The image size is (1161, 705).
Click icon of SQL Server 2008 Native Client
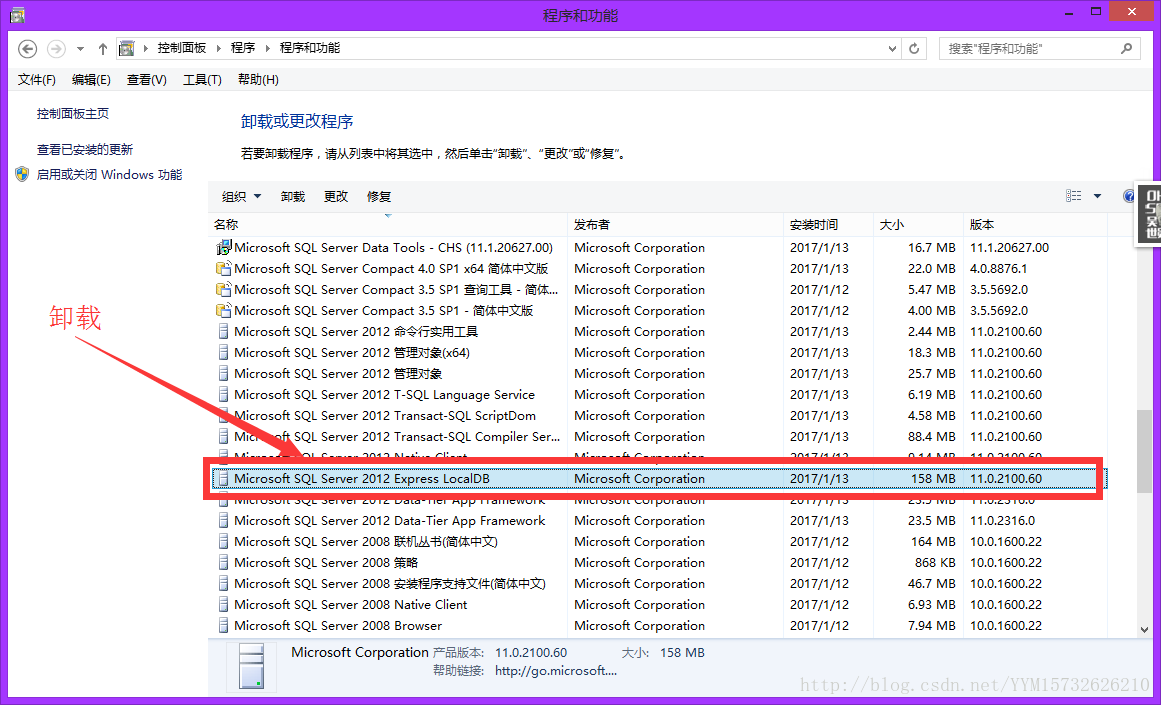224,604
